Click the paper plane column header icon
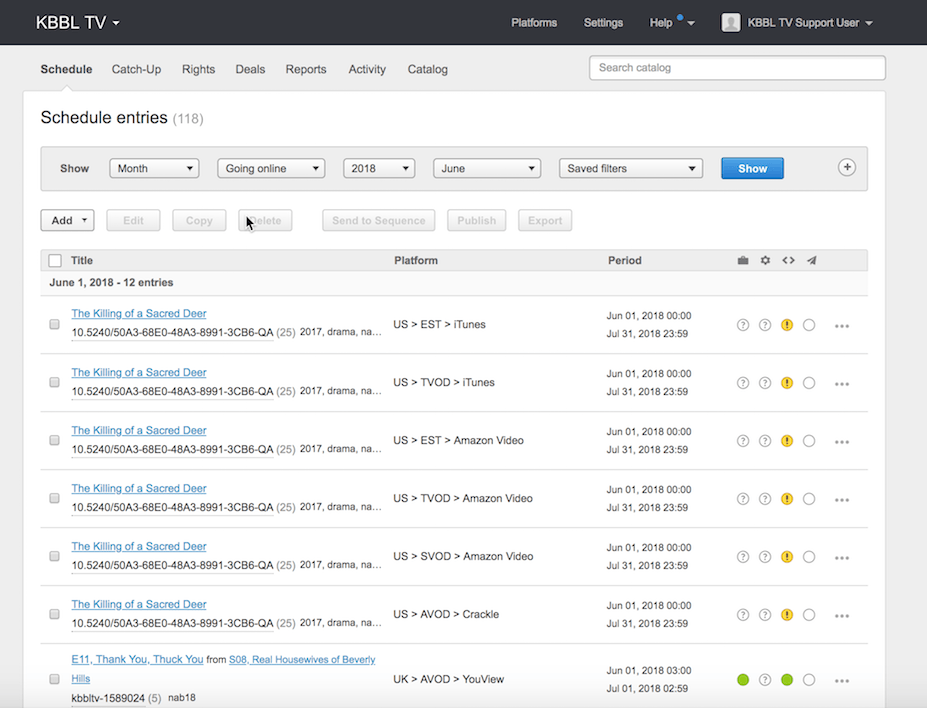This screenshot has width=927, height=708. 811,261
